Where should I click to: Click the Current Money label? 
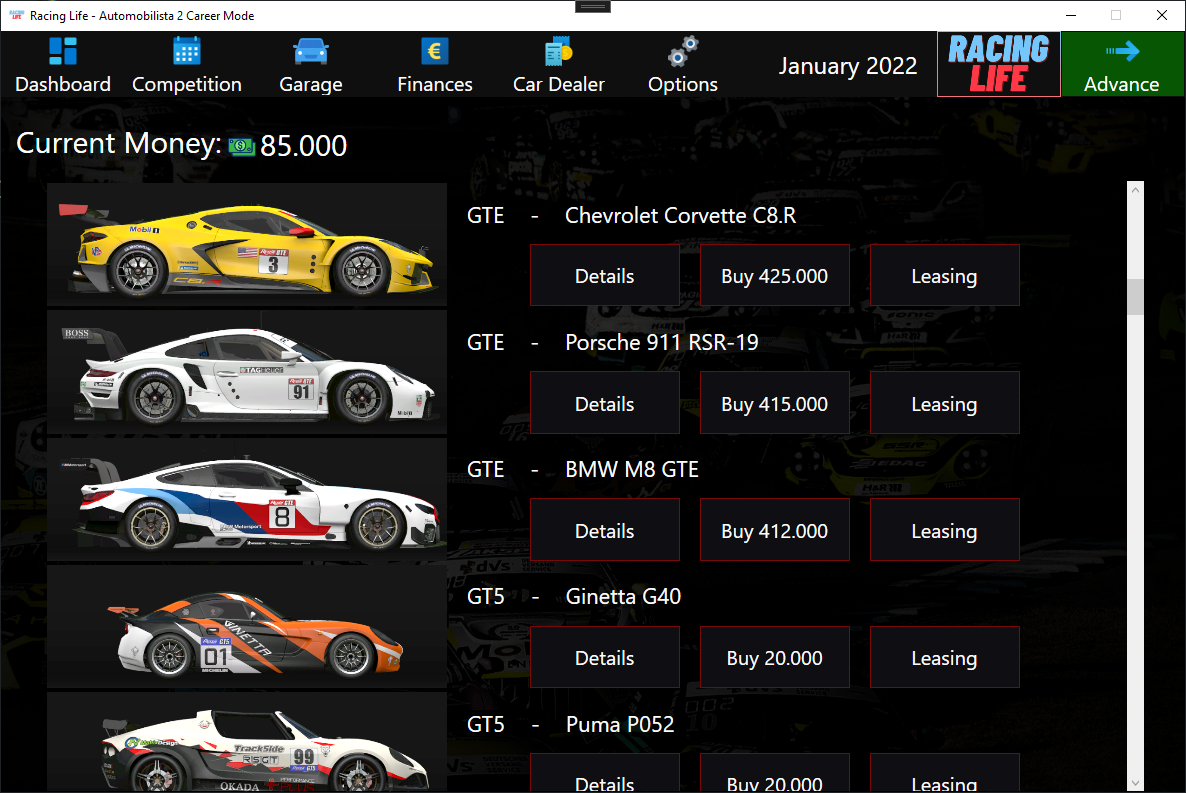119,144
